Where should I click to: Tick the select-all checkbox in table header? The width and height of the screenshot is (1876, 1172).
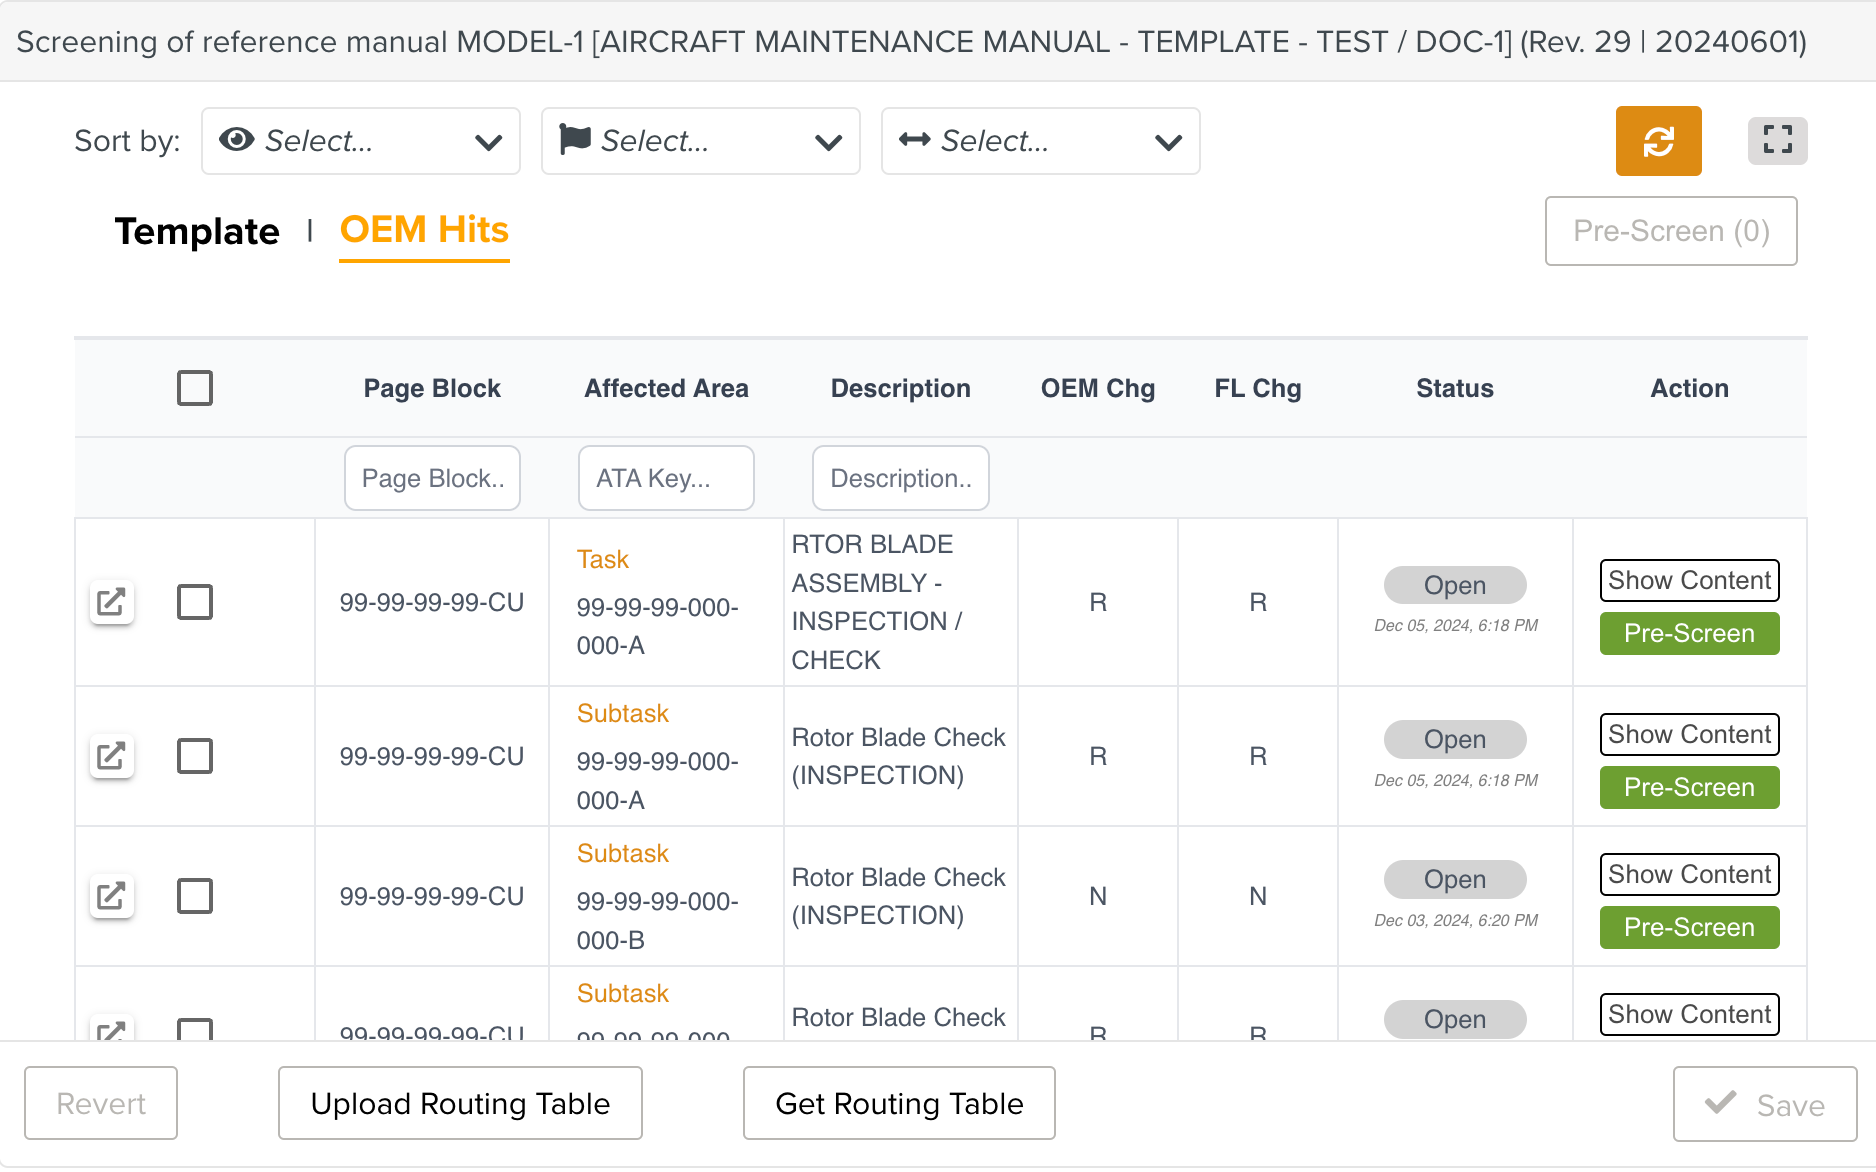tap(195, 388)
